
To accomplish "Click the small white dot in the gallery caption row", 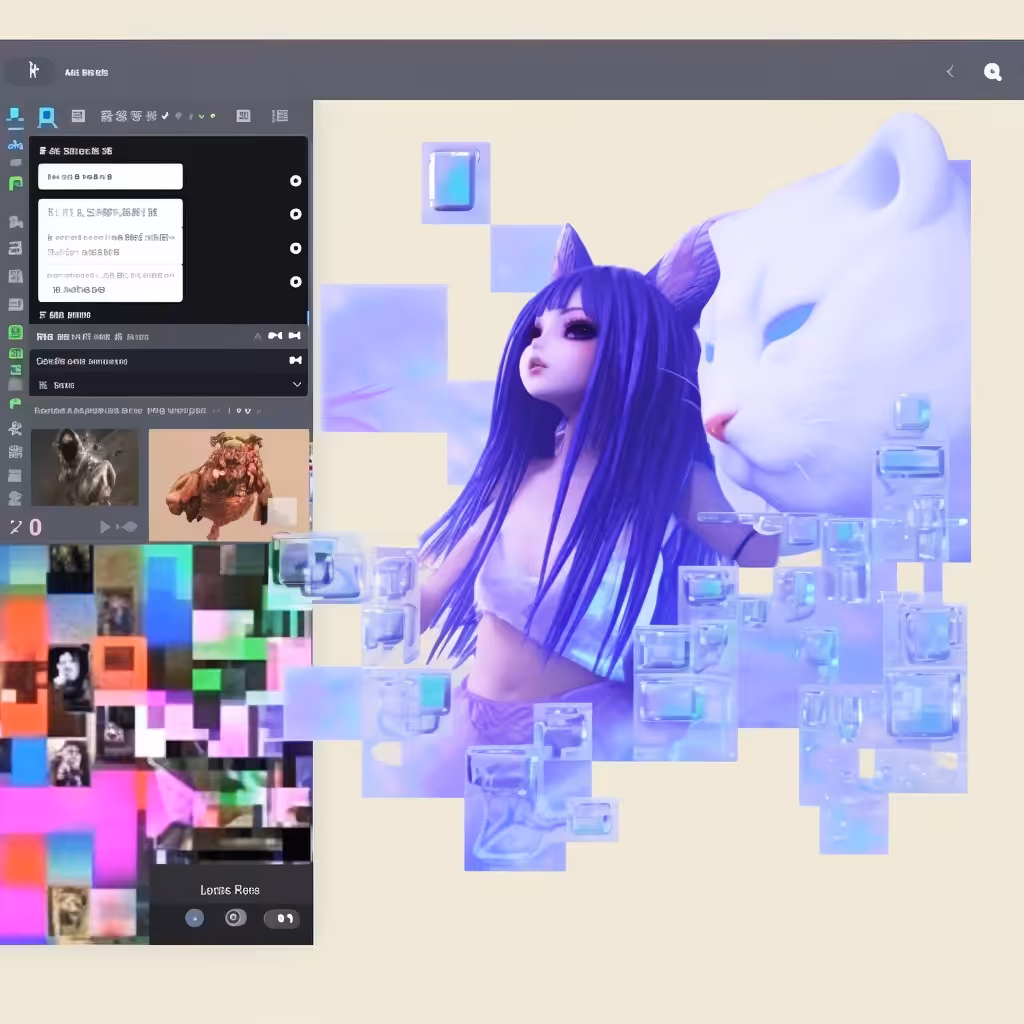I will click(239, 411).
